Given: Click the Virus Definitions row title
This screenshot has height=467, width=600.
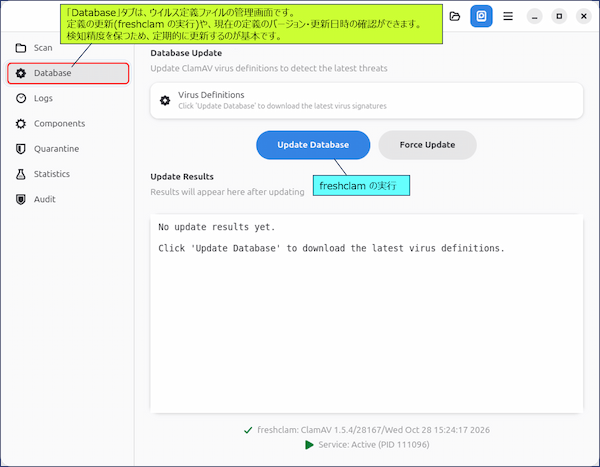Looking at the screenshot, I should (211, 95).
